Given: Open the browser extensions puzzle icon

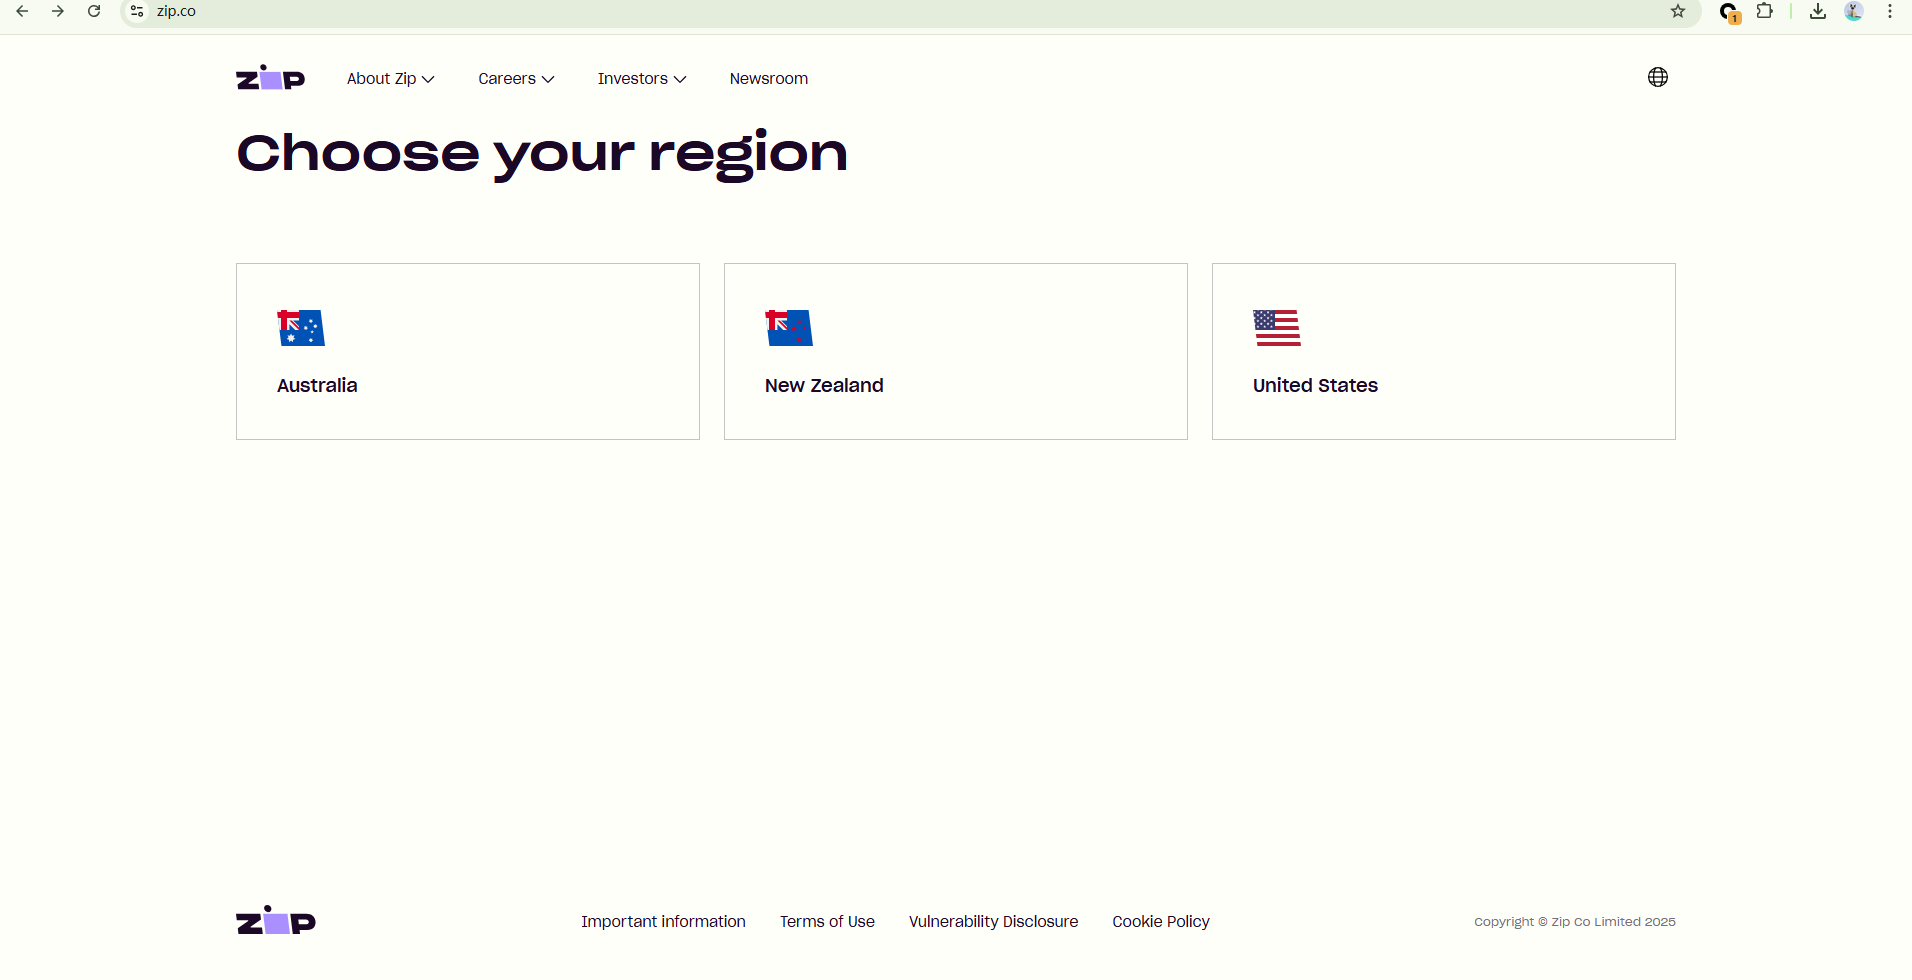Looking at the screenshot, I should [x=1765, y=12].
